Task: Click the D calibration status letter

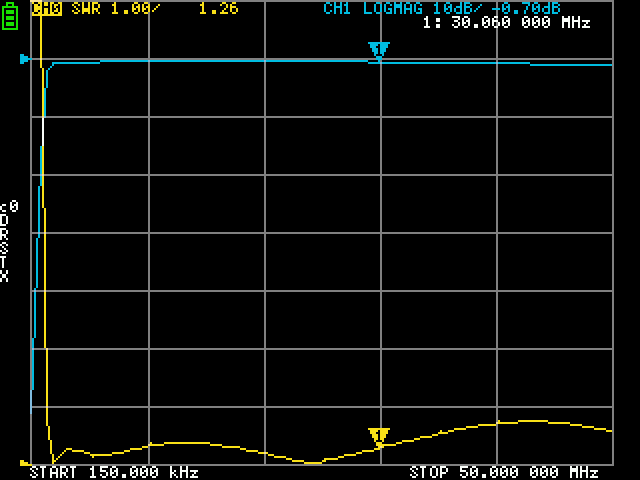Action: pyautogui.click(x=5, y=219)
